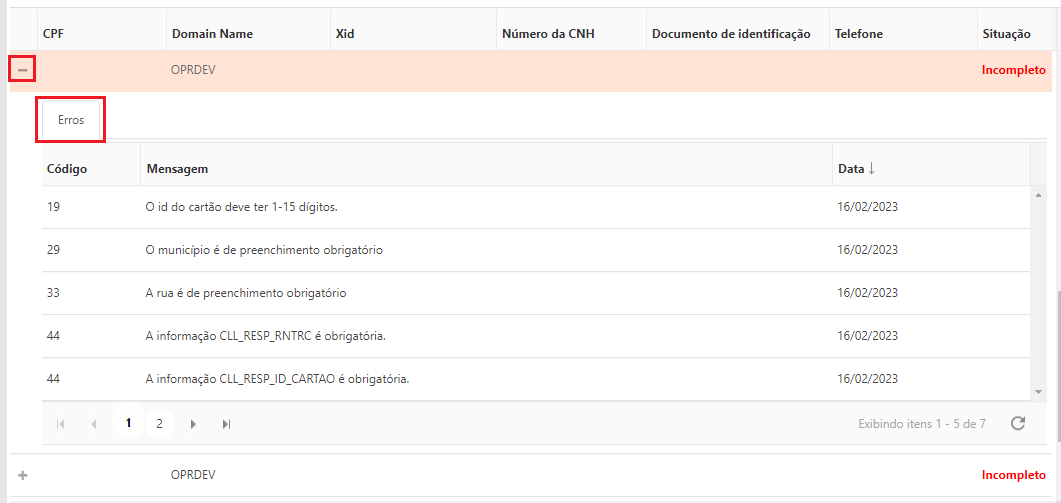This screenshot has height=503, width=1061.
Task: Click the Situação column header
Action: [x=1006, y=34]
